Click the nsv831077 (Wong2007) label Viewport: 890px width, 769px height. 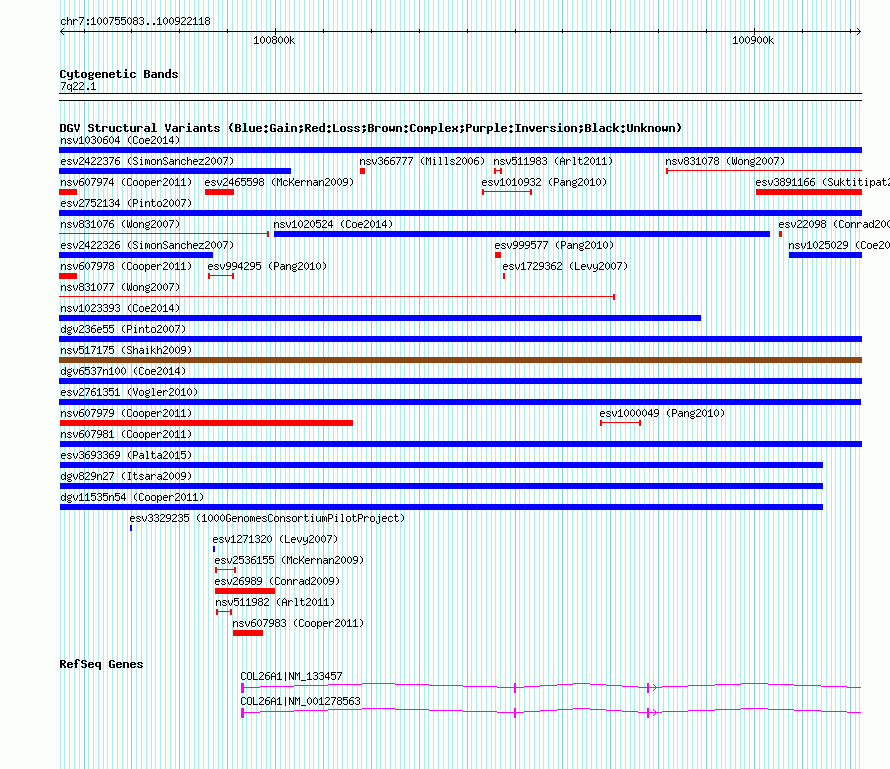click(120, 287)
